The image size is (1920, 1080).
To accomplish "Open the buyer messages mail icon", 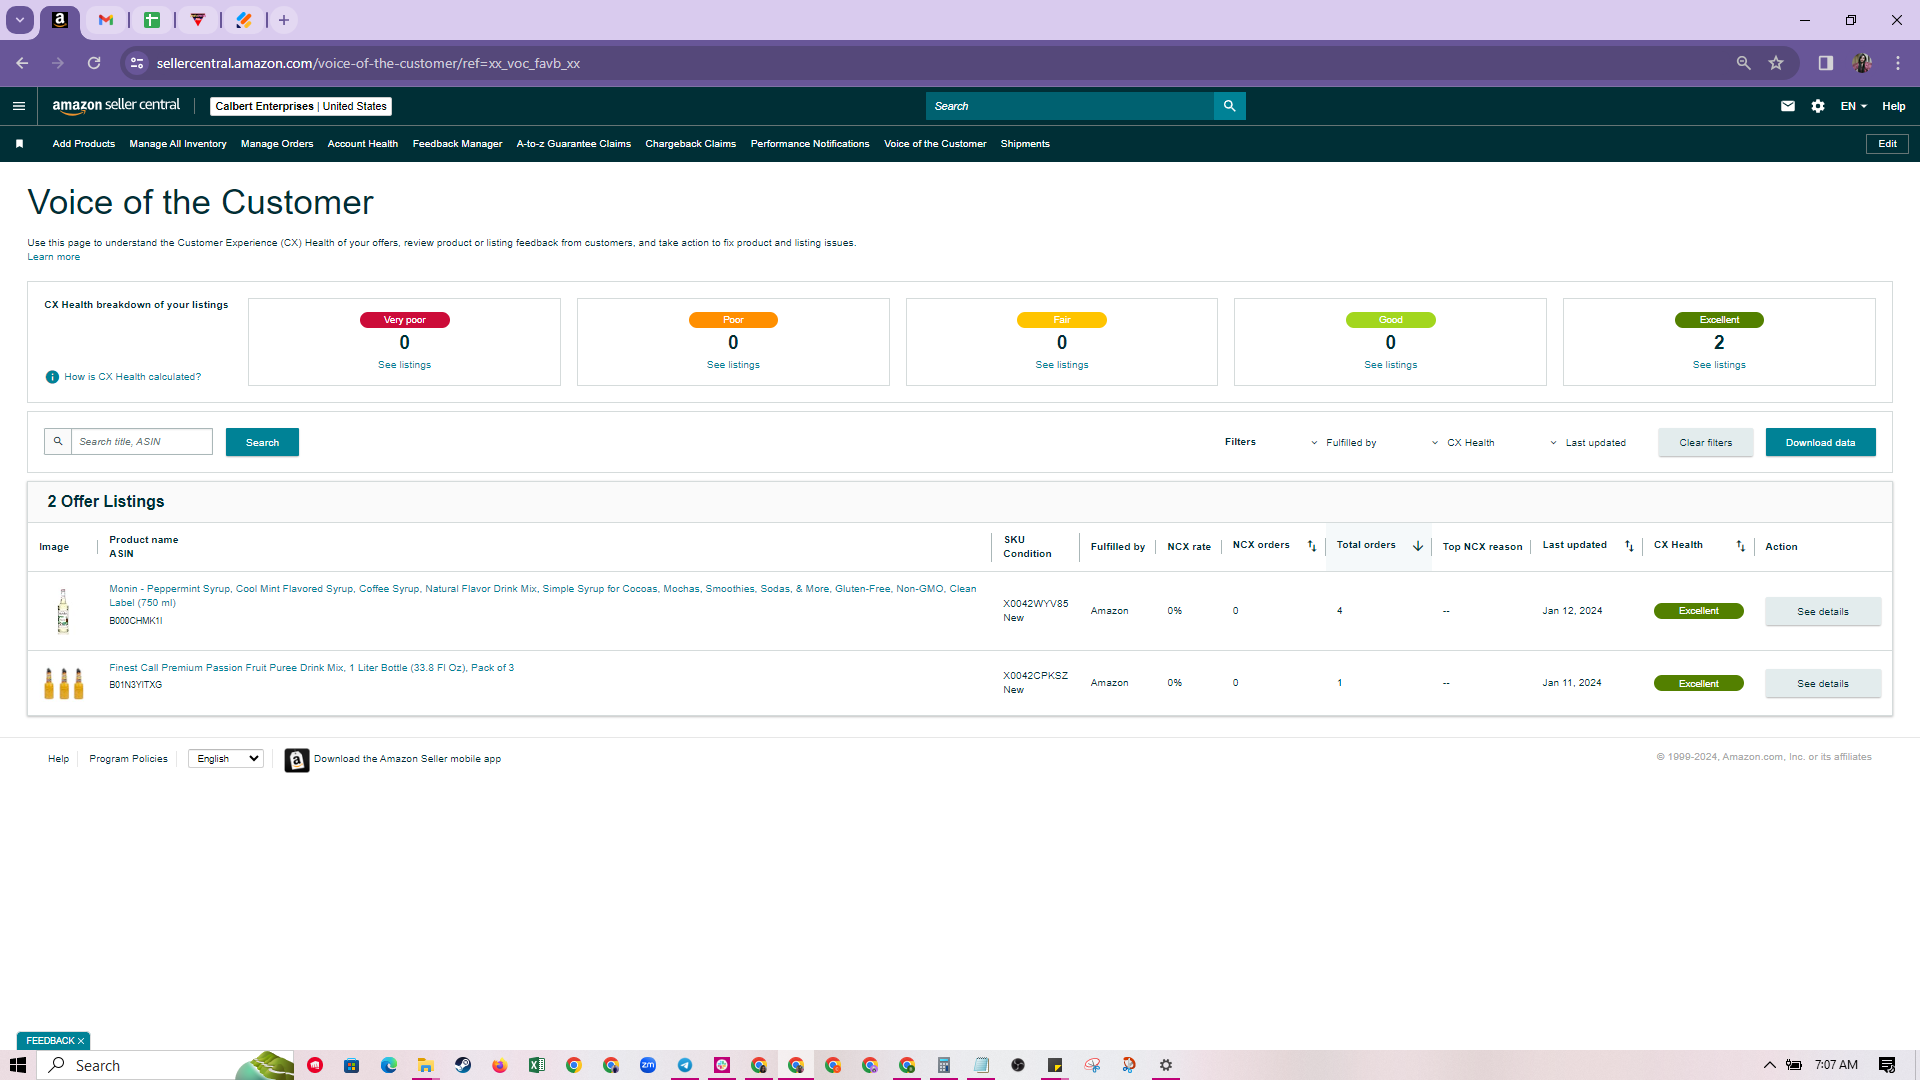I will pos(1788,106).
